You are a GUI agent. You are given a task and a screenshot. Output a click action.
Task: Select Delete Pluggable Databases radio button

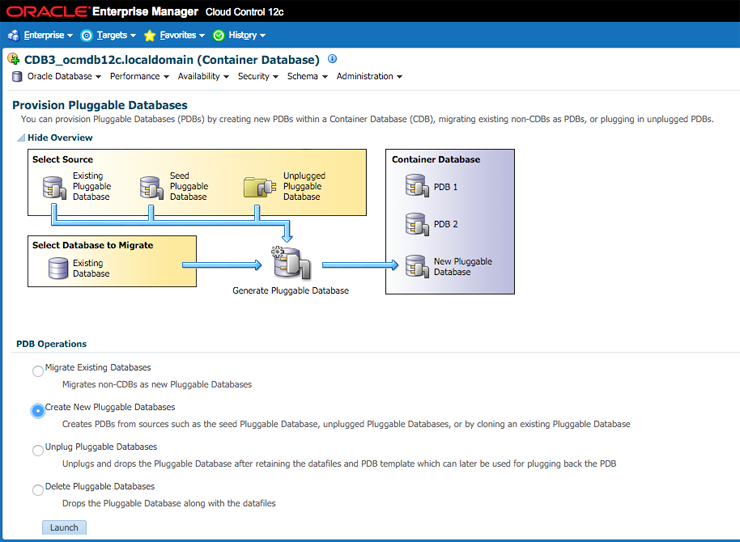click(x=38, y=490)
